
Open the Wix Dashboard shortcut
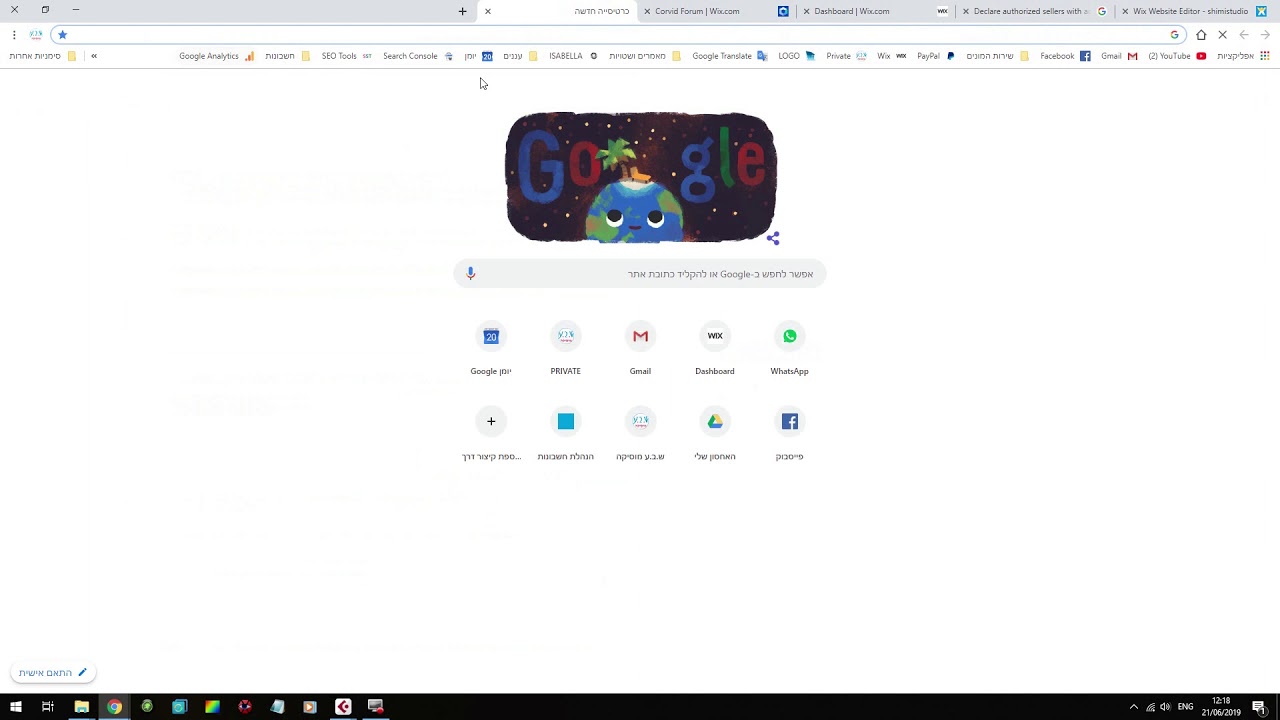(715, 348)
